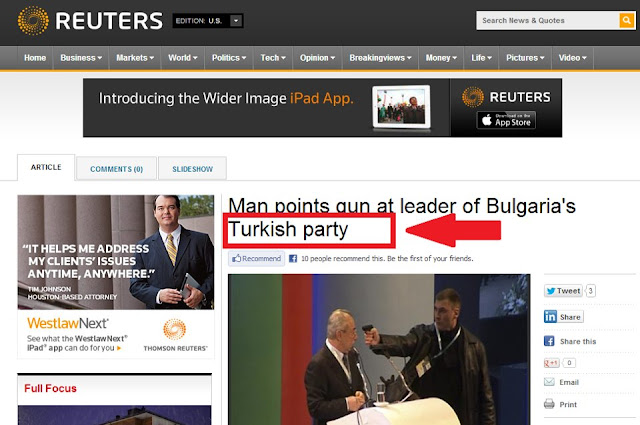Screen dimensions: 640x425
Task: Click the WestlawNext attorney advertisement image
Action: click(116, 252)
